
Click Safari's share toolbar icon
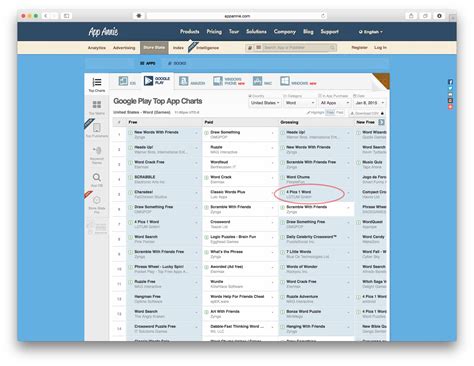click(411, 16)
